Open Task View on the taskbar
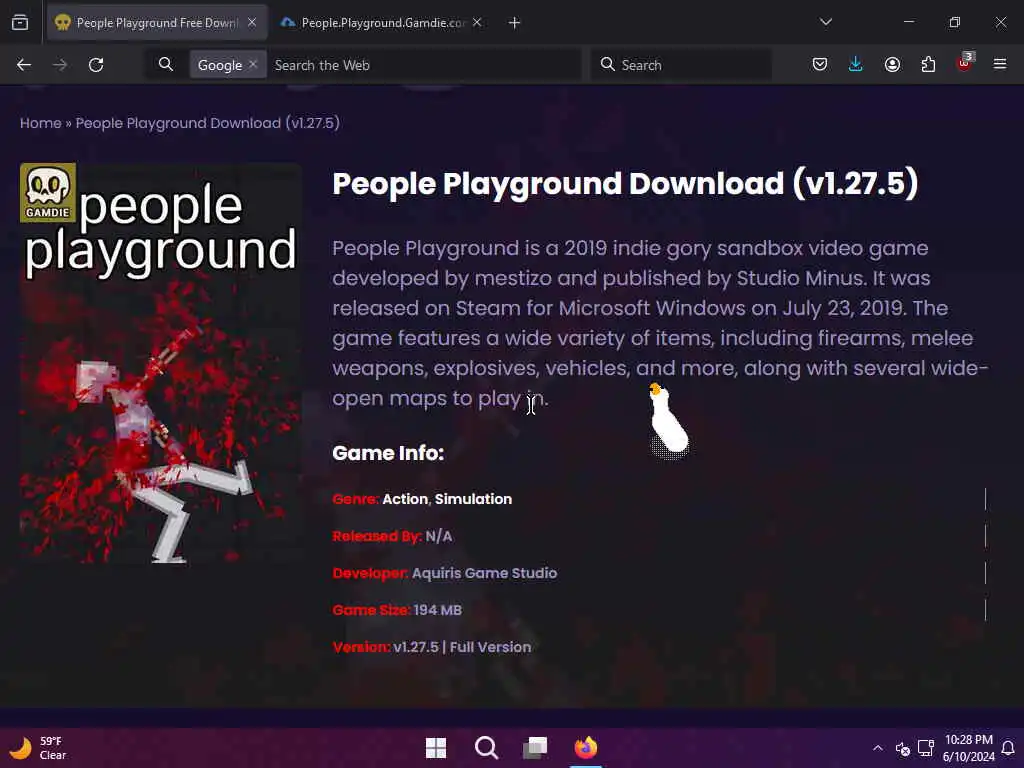 (x=536, y=748)
